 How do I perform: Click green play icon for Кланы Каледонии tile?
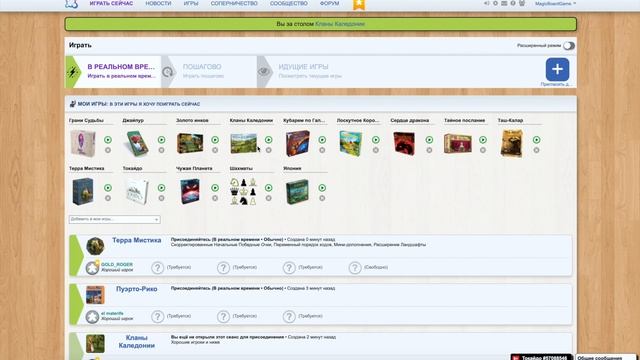coord(268,140)
